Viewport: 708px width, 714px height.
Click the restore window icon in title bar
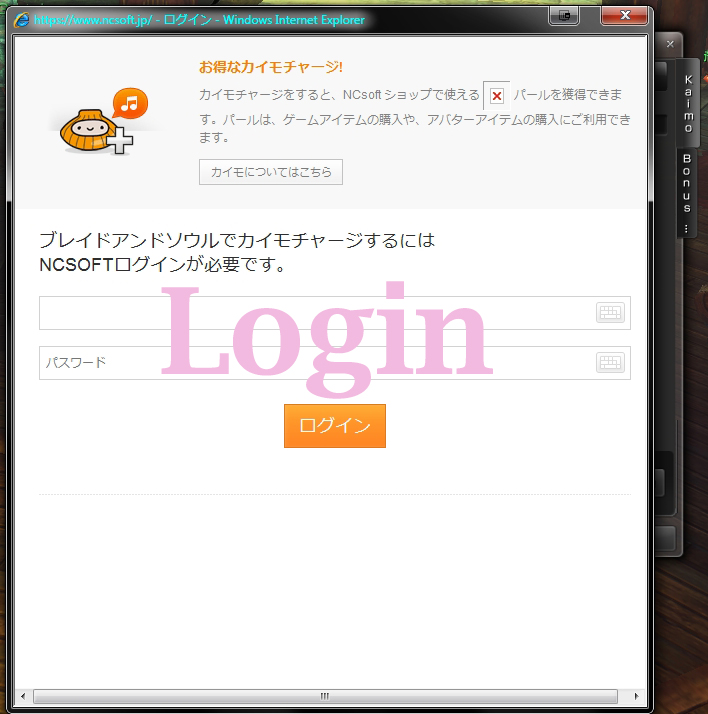pos(564,16)
